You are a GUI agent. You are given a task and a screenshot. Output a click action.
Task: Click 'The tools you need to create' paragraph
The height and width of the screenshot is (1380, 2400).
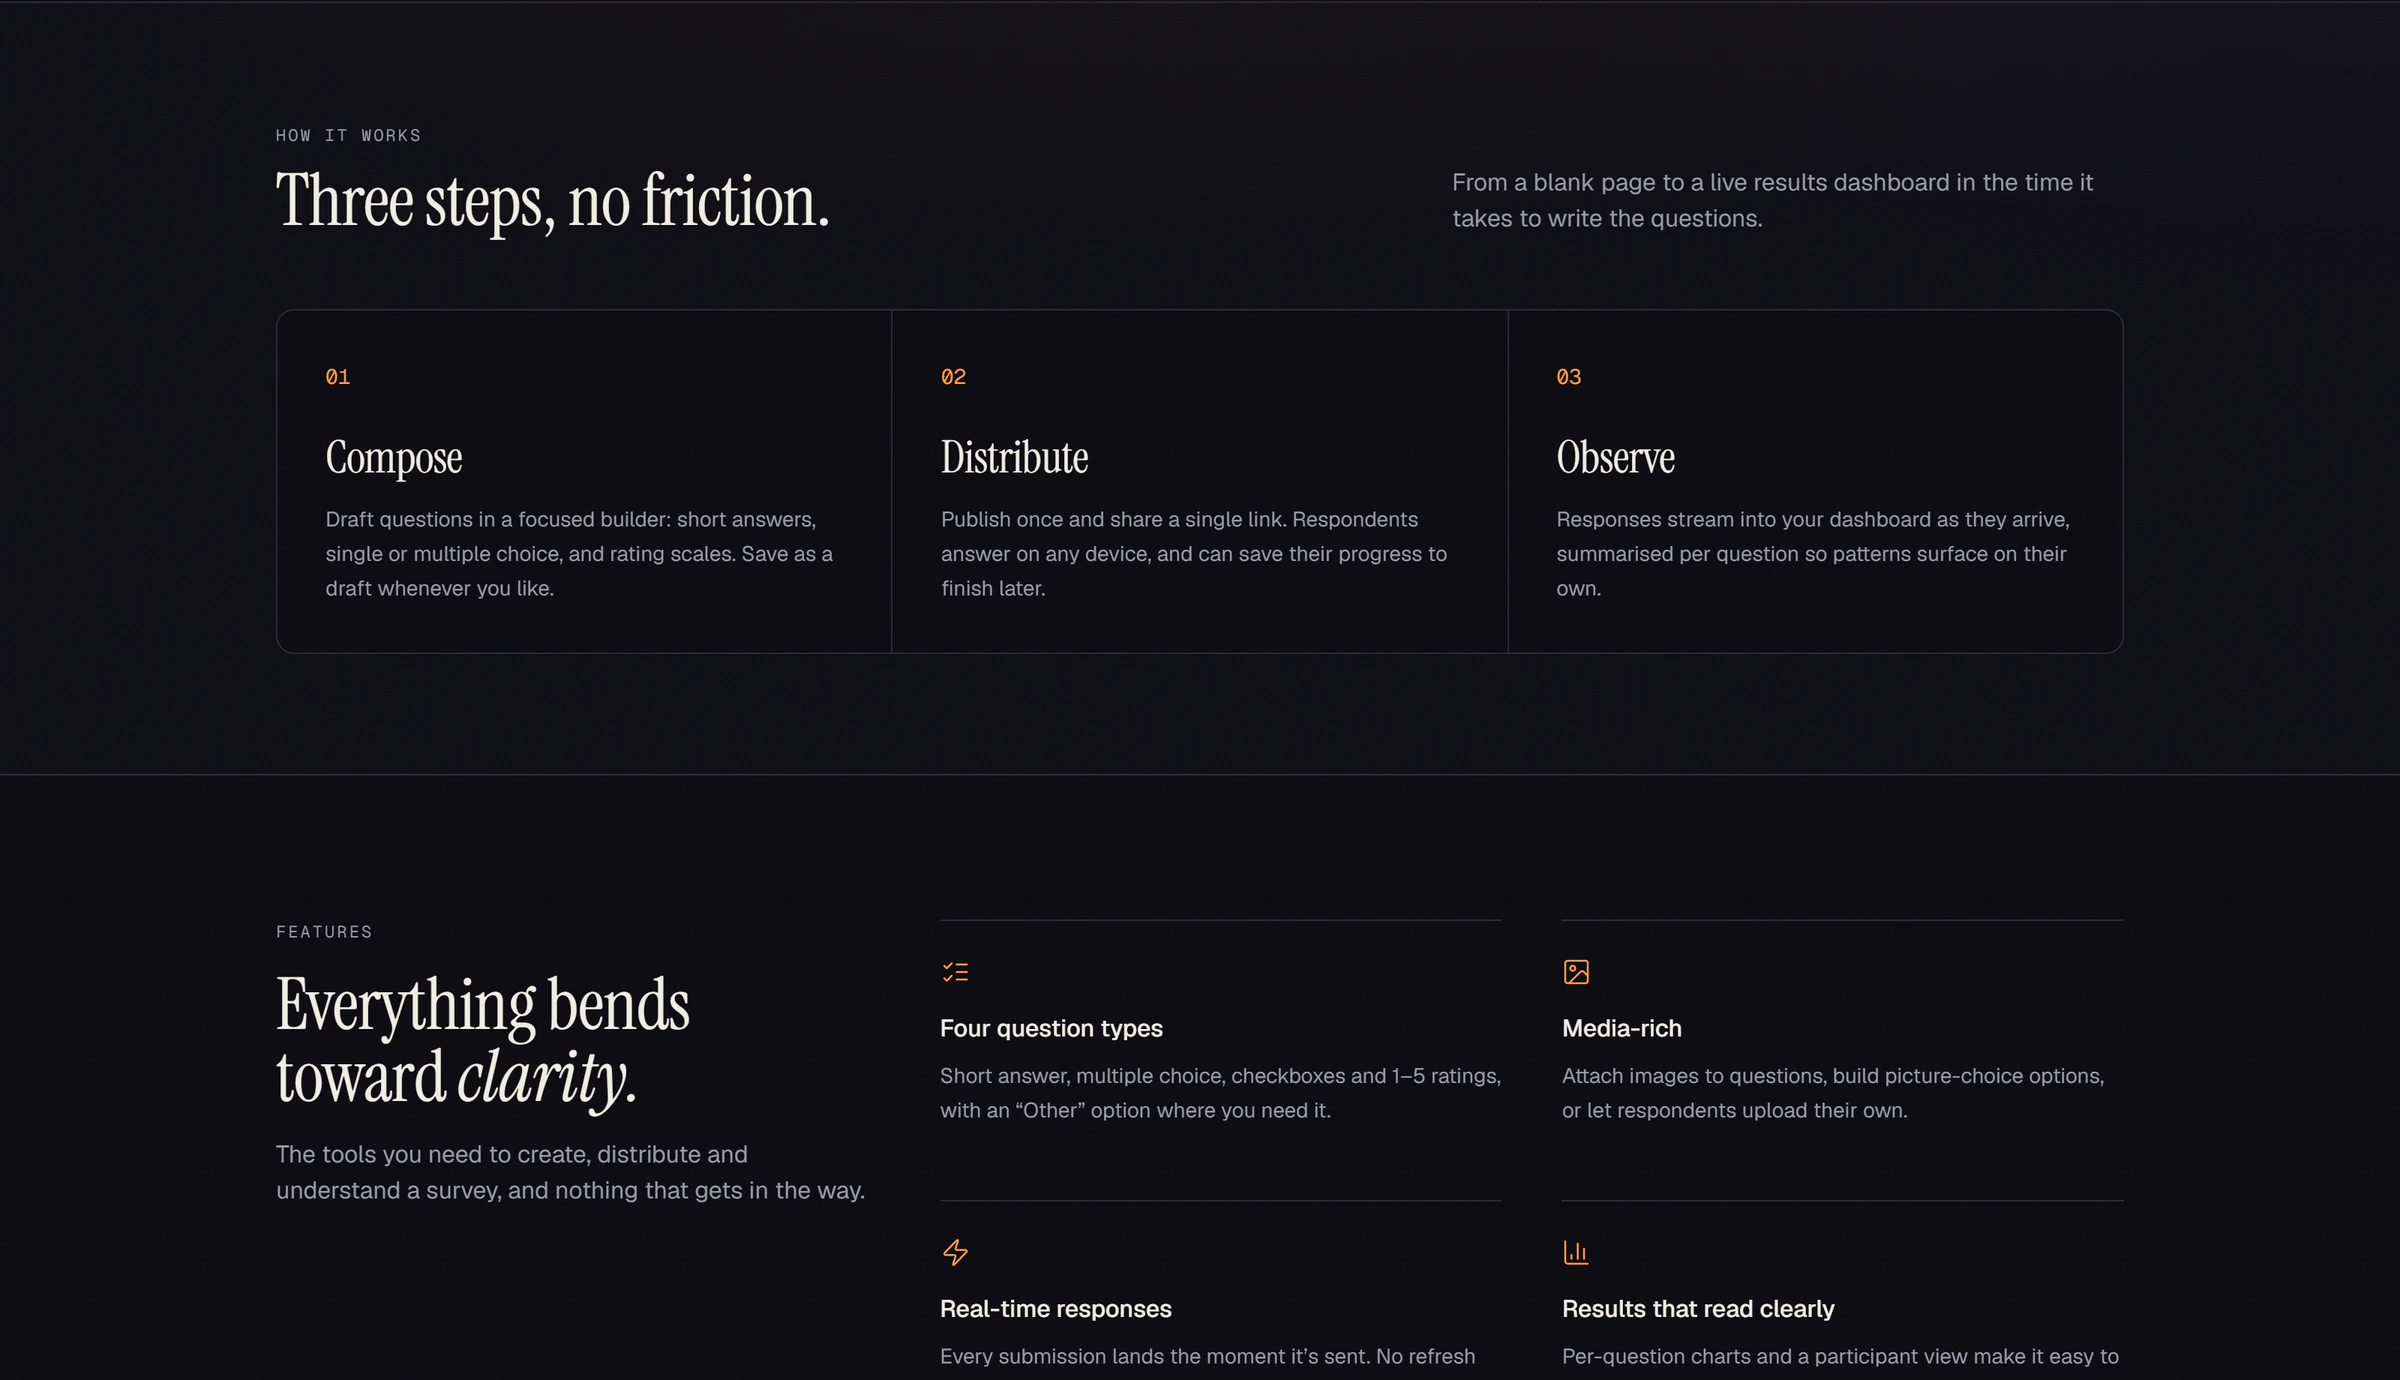point(570,1172)
